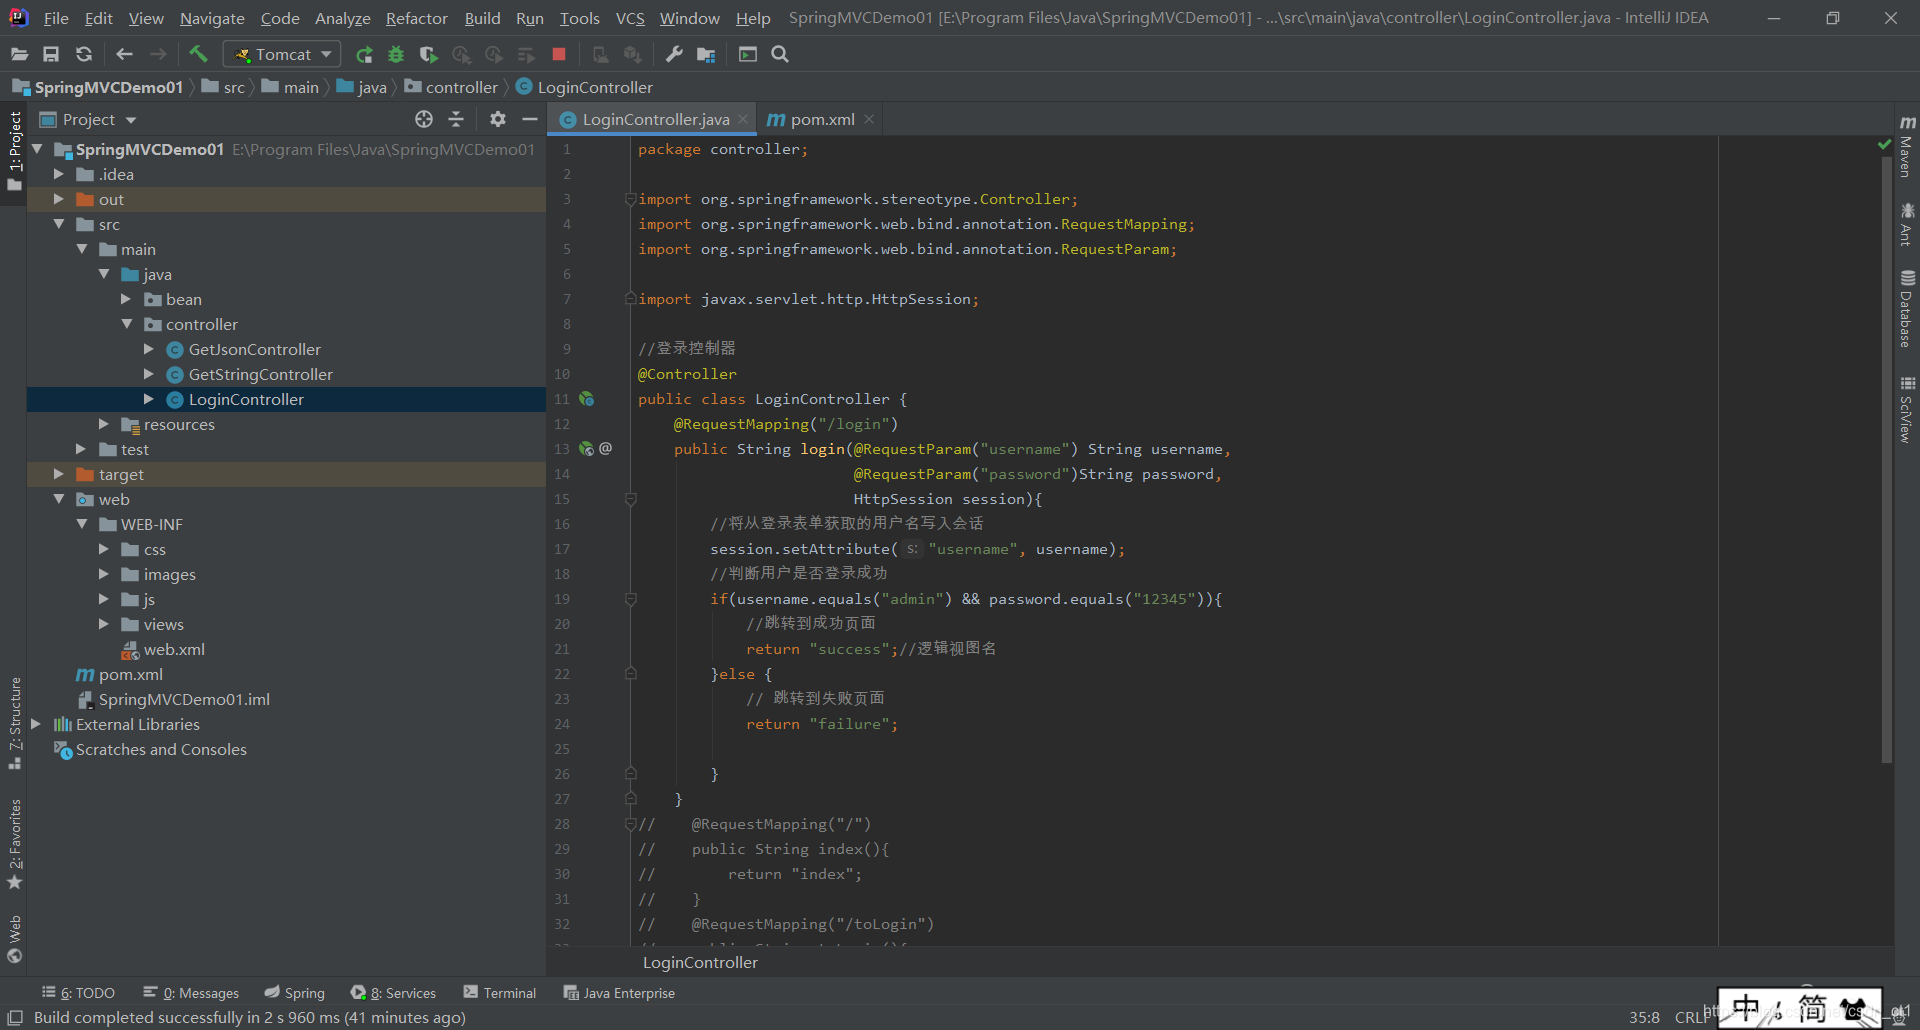Open the Ant tool window
Image resolution: width=1920 pixels, height=1030 pixels.
[x=1907, y=224]
